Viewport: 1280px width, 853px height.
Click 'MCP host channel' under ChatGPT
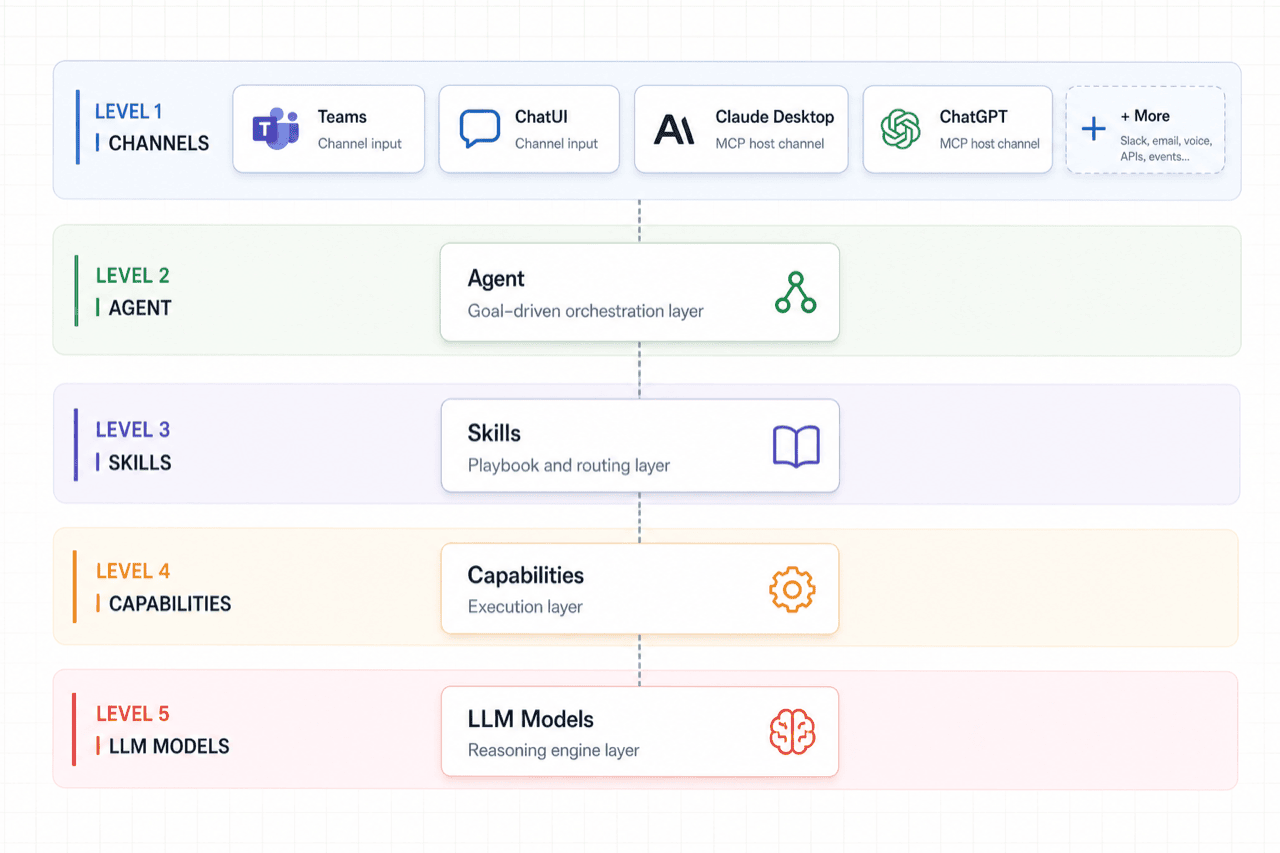(990, 144)
